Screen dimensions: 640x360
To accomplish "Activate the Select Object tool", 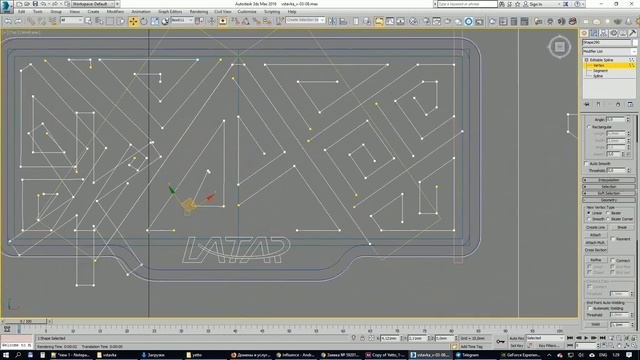I will [89, 21].
